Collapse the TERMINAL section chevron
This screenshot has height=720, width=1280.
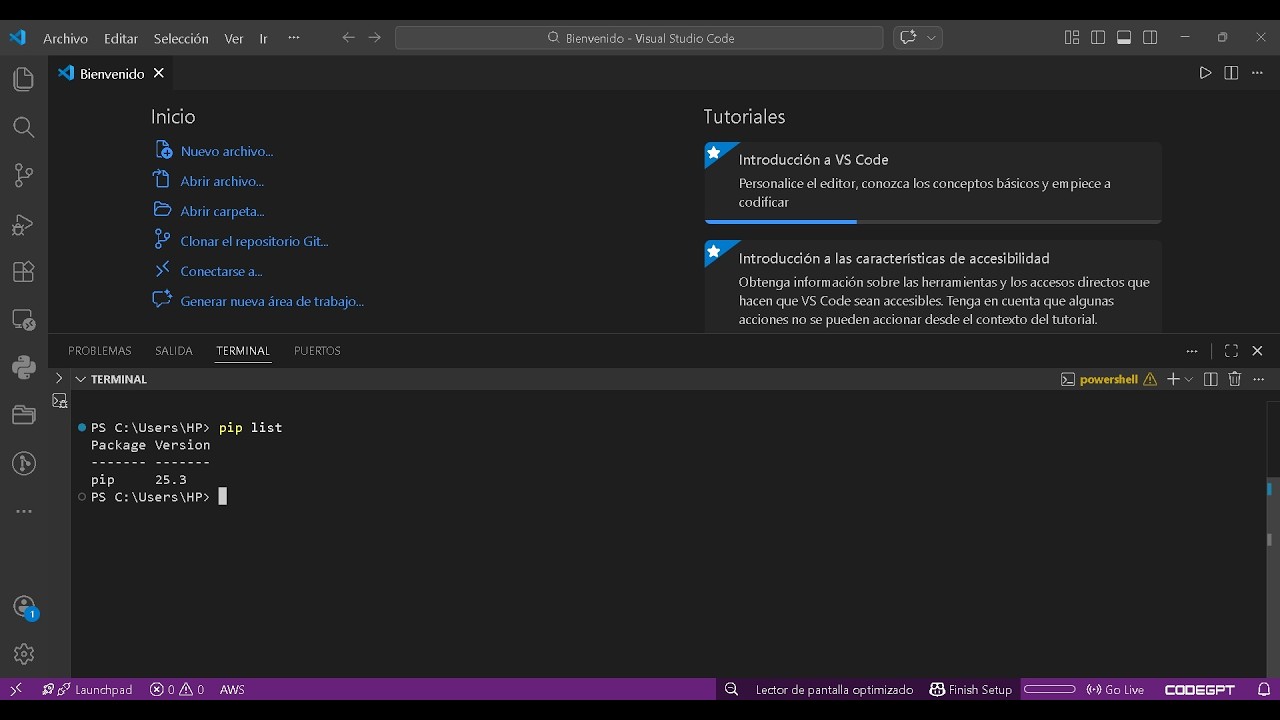pos(80,379)
